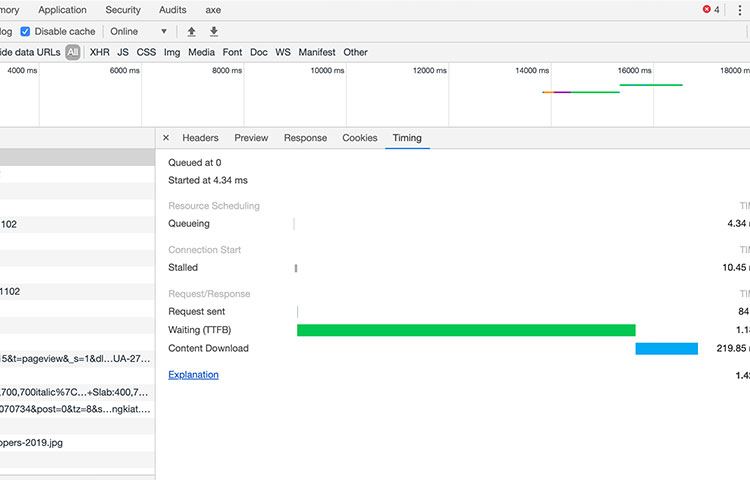Image resolution: width=750 pixels, height=480 pixels.
Task: Filter requests by JS type
Action: (123, 52)
